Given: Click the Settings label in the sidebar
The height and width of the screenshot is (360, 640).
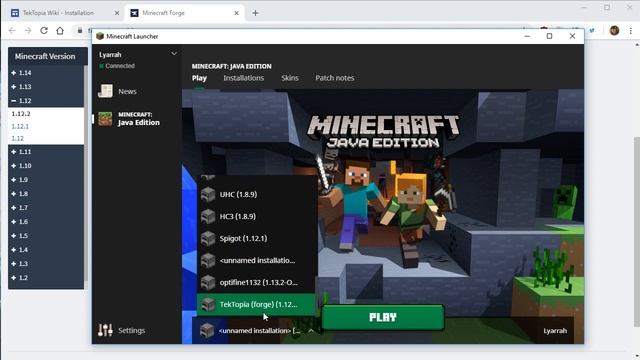Looking at the screenshot, I should 131,330.
